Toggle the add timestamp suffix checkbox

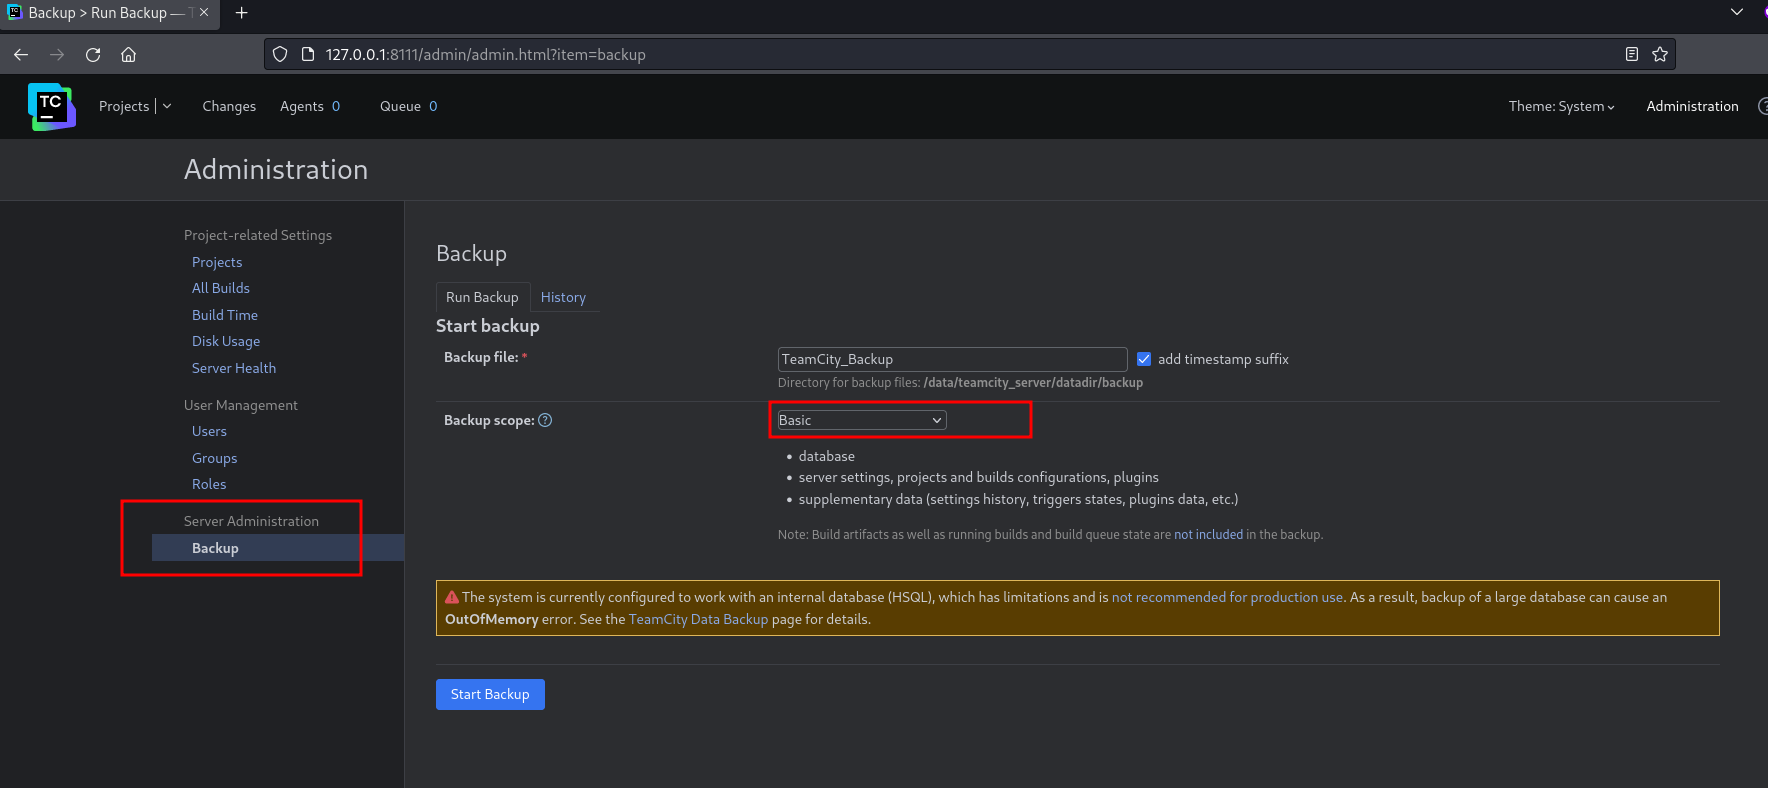pyautogui.click(x=1144, y=359)
